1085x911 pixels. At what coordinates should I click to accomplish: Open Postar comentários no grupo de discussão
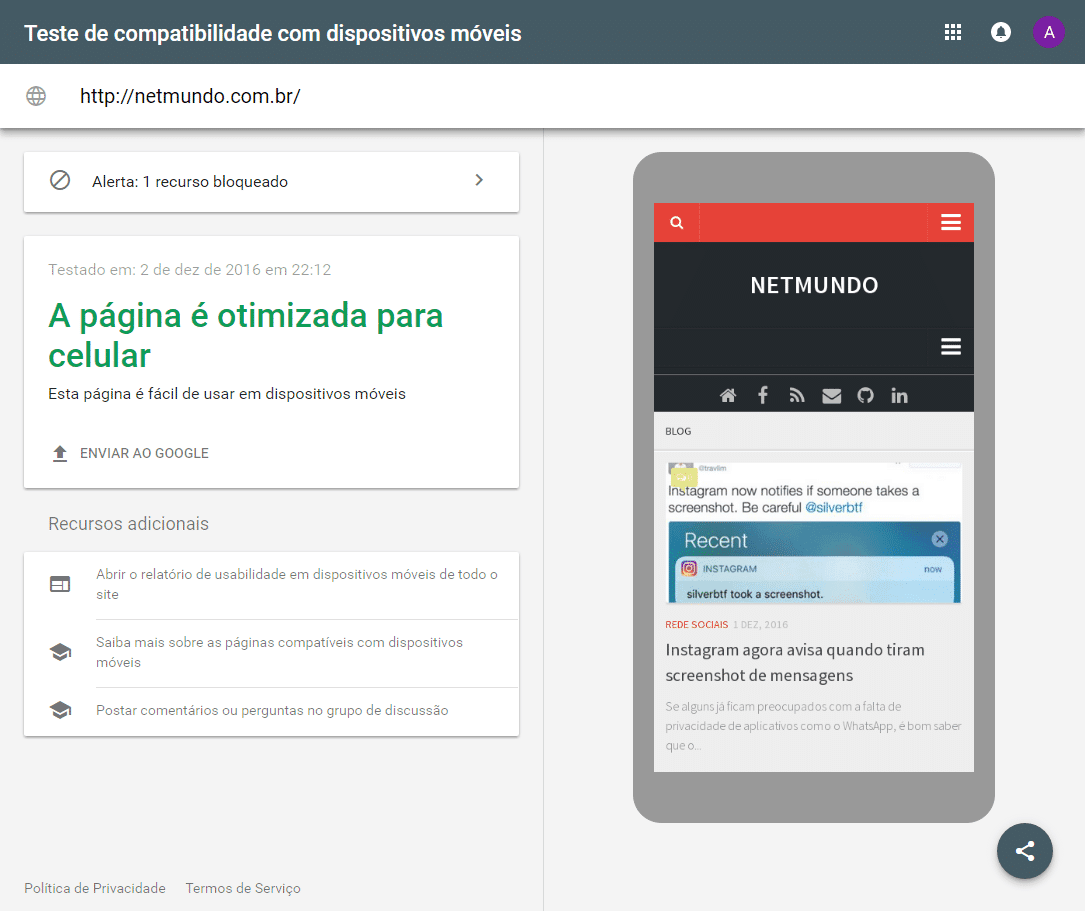(x=272, y=710)
